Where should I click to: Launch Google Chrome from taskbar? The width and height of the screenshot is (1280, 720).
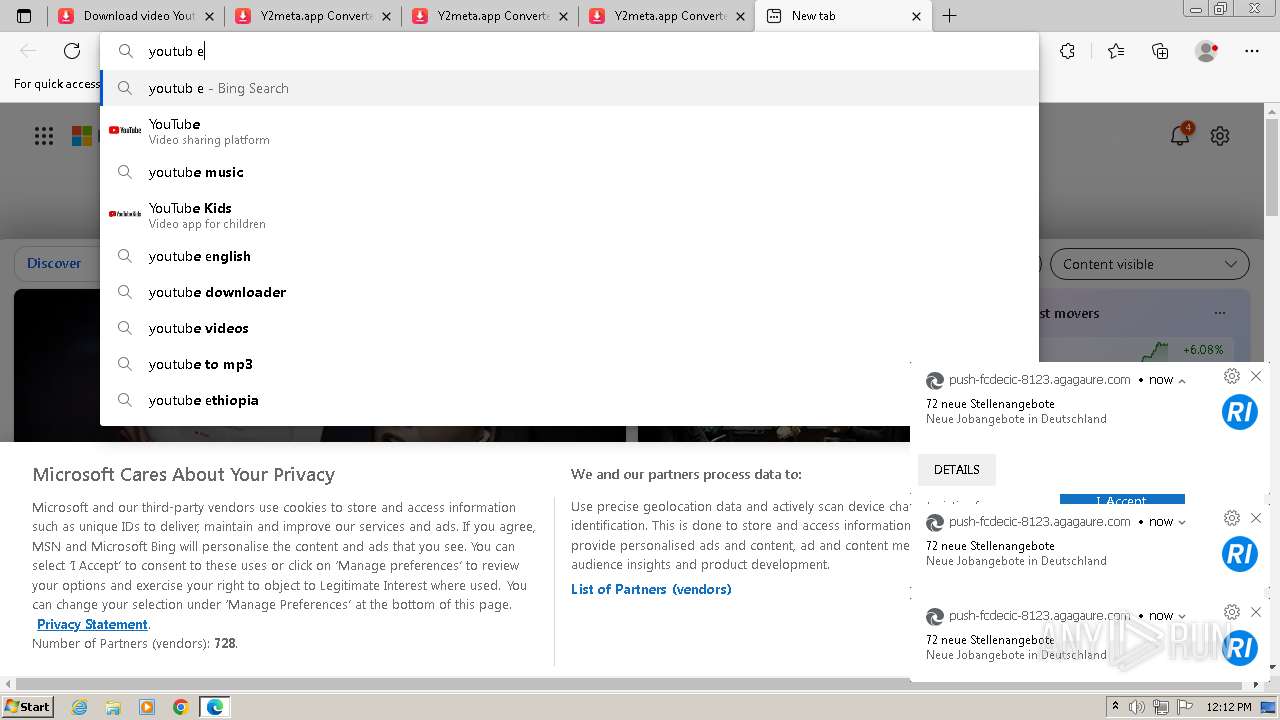click(181, 707)
